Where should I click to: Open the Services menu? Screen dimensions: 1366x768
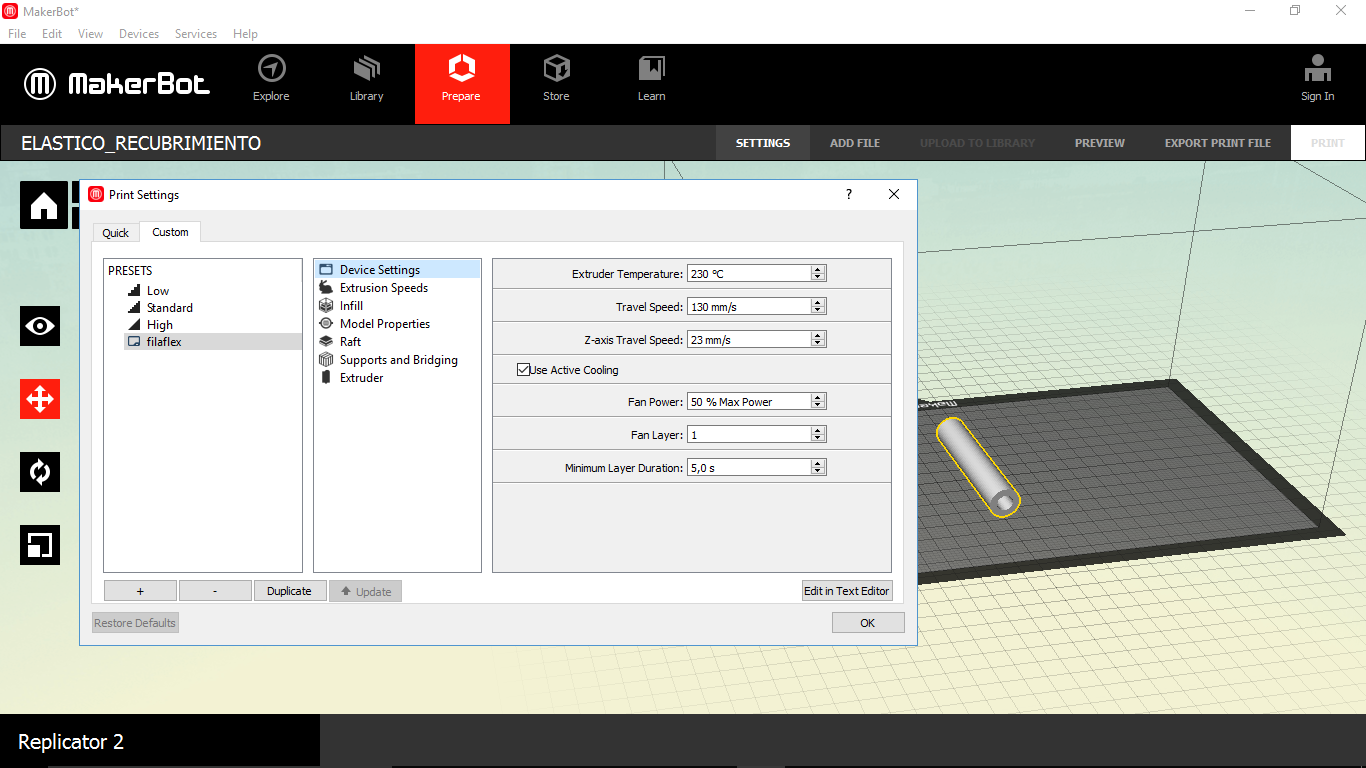coord(196,33)
